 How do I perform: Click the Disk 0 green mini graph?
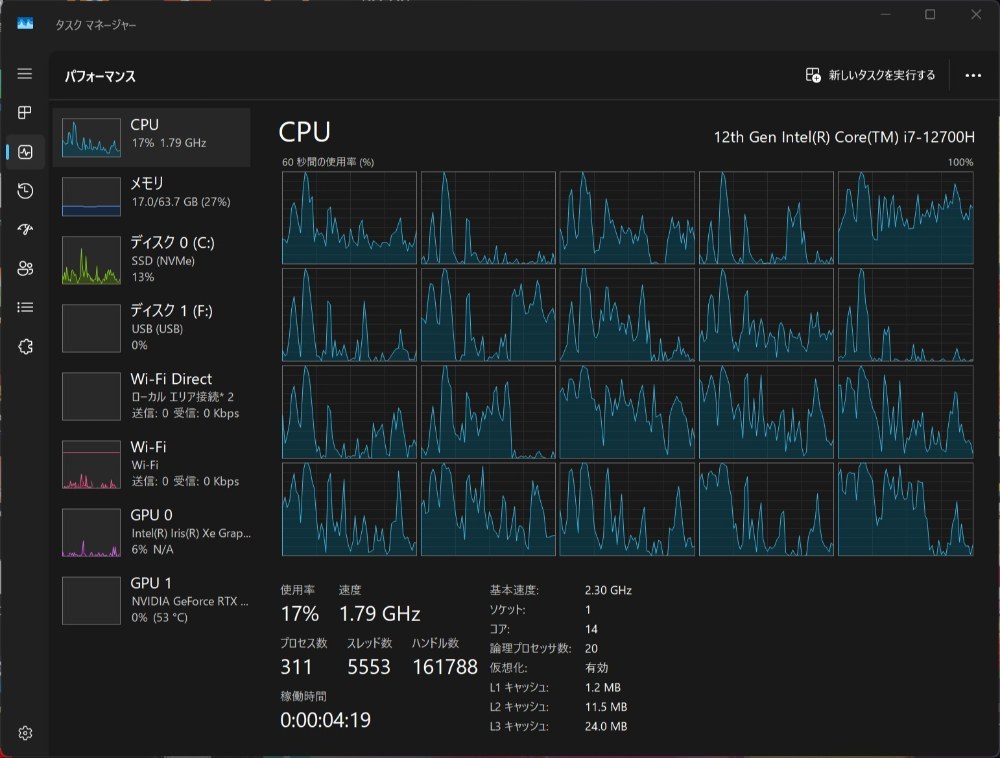coord(91,260)
